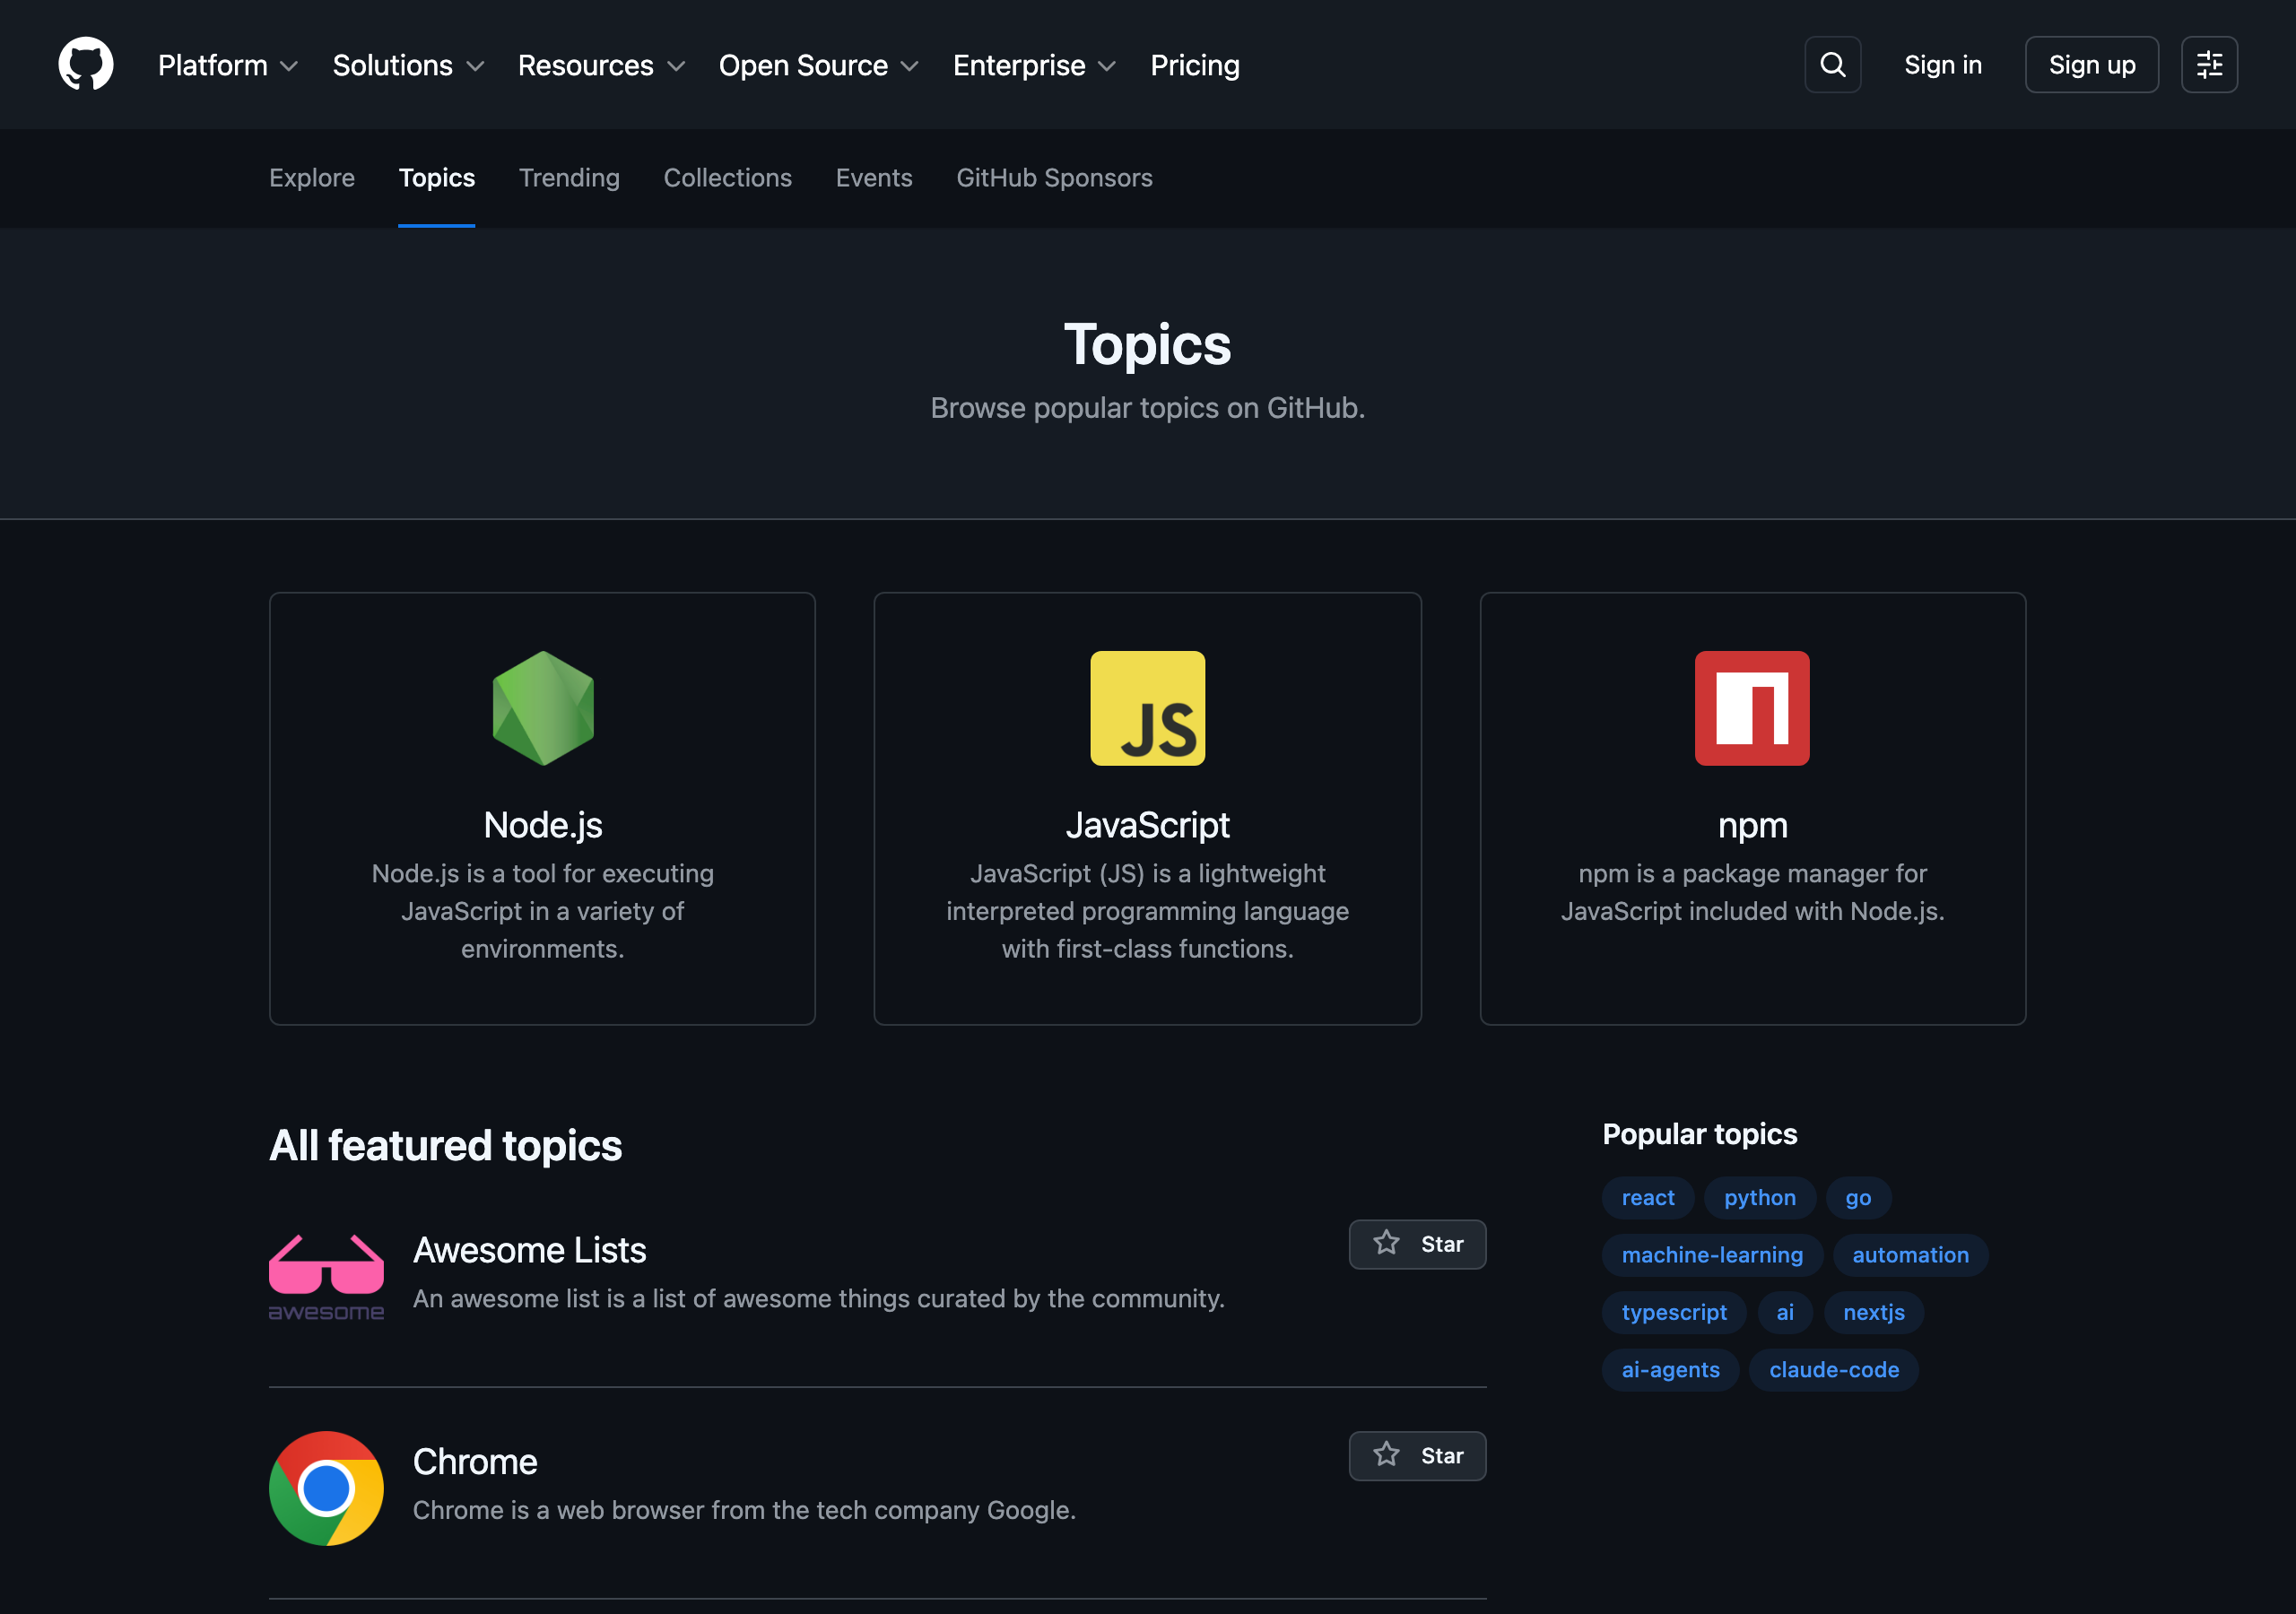Click the Awesome Lists description text
Screen dimensions: 2296x1614
coord(819,1298)
